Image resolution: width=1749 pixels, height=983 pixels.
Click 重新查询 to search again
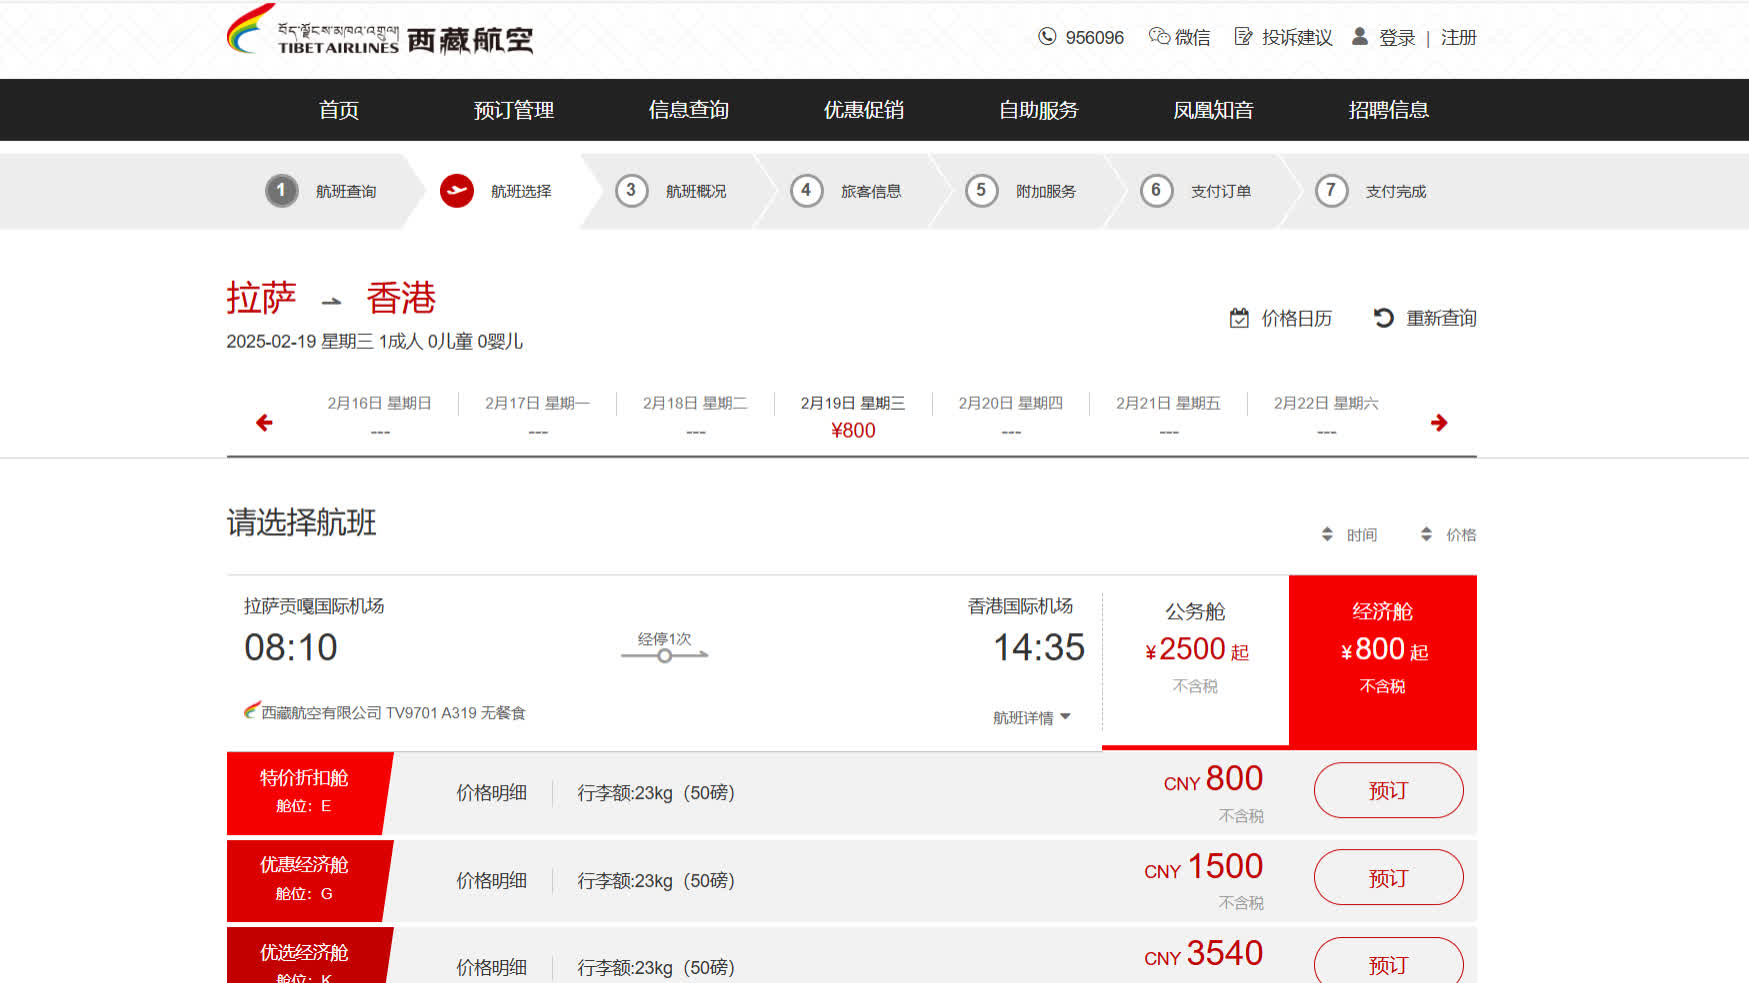[x=1425, y=318]
